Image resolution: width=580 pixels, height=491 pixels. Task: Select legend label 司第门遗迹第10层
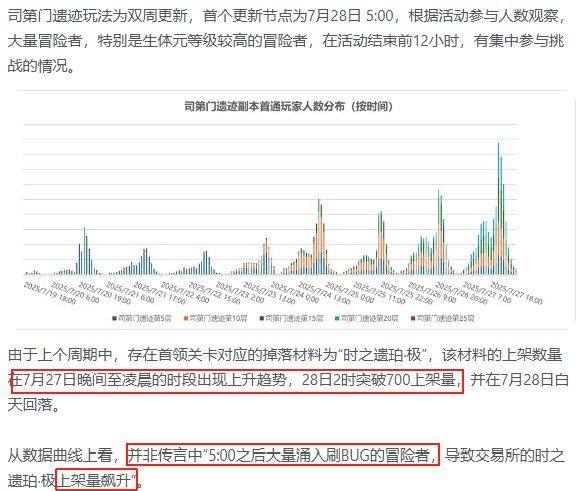218,318
